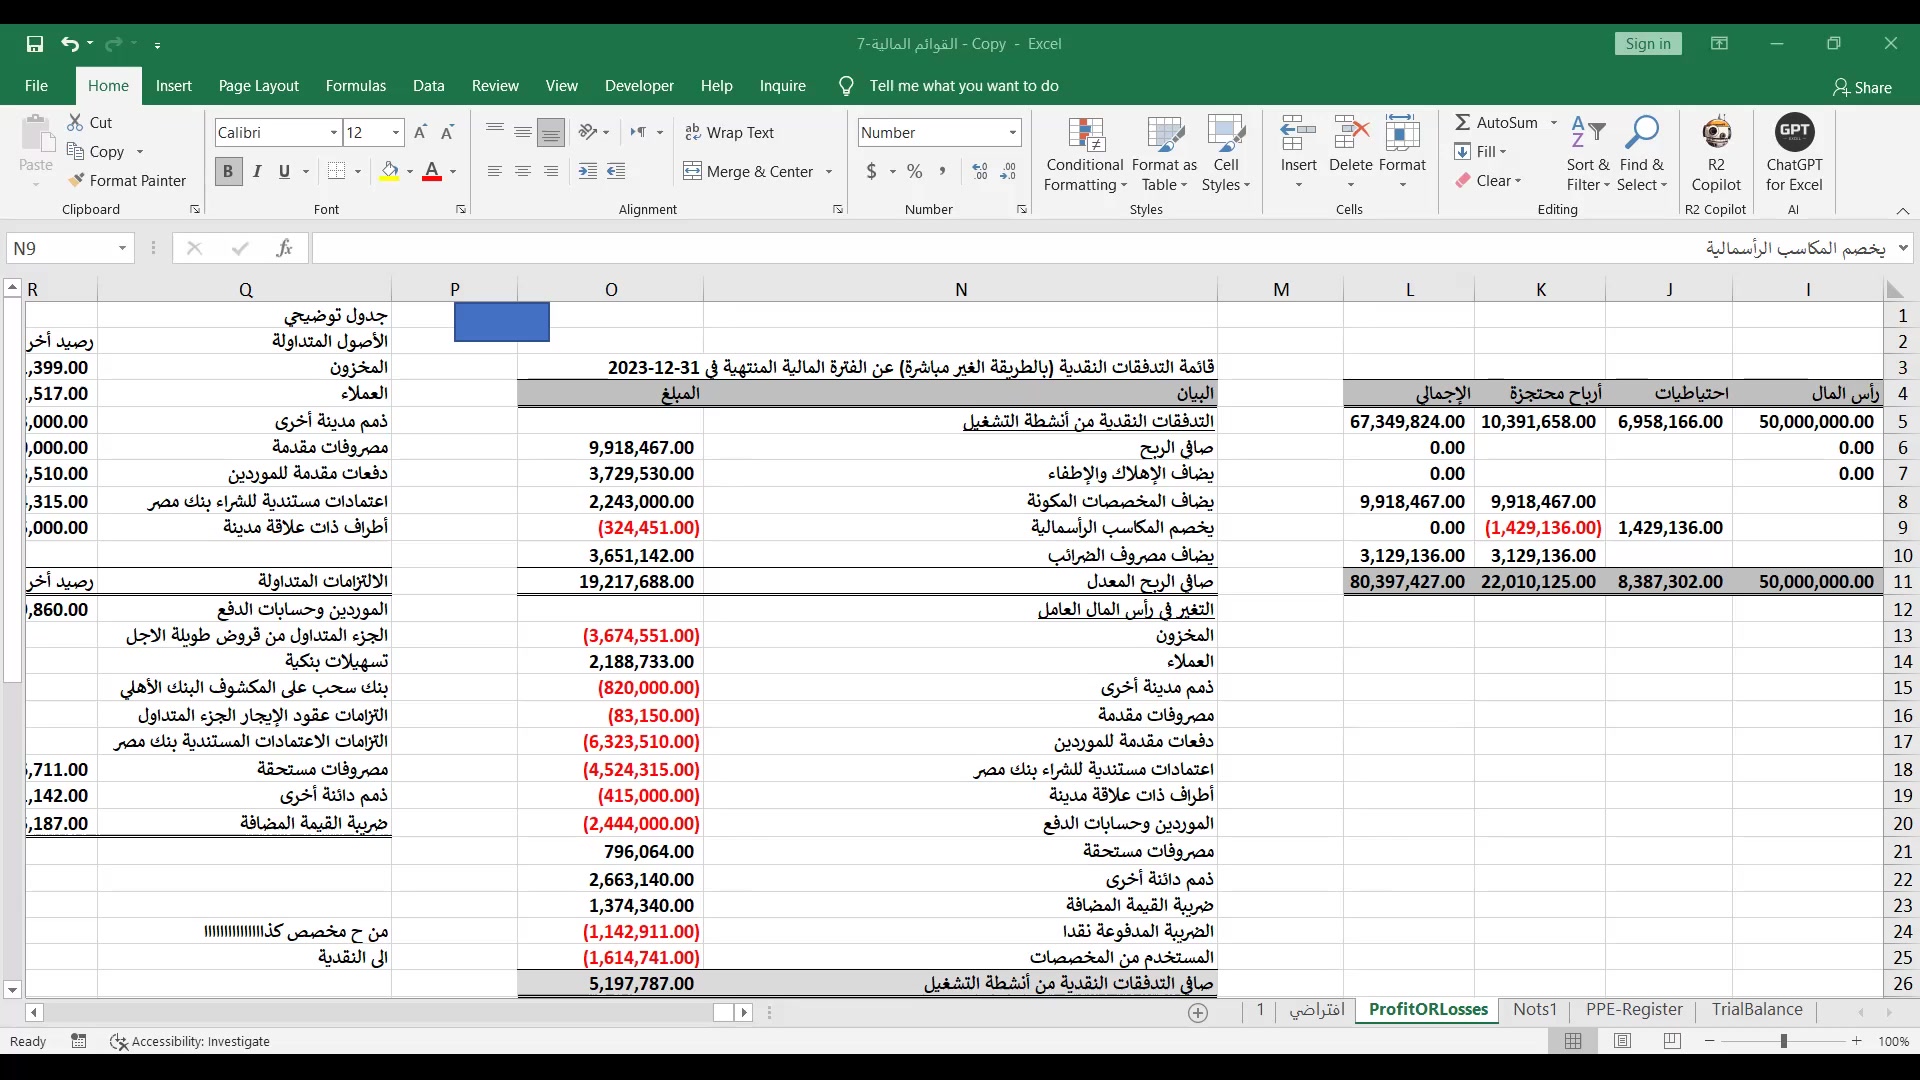Toggle Middle Align alignment

coord(522,132)
